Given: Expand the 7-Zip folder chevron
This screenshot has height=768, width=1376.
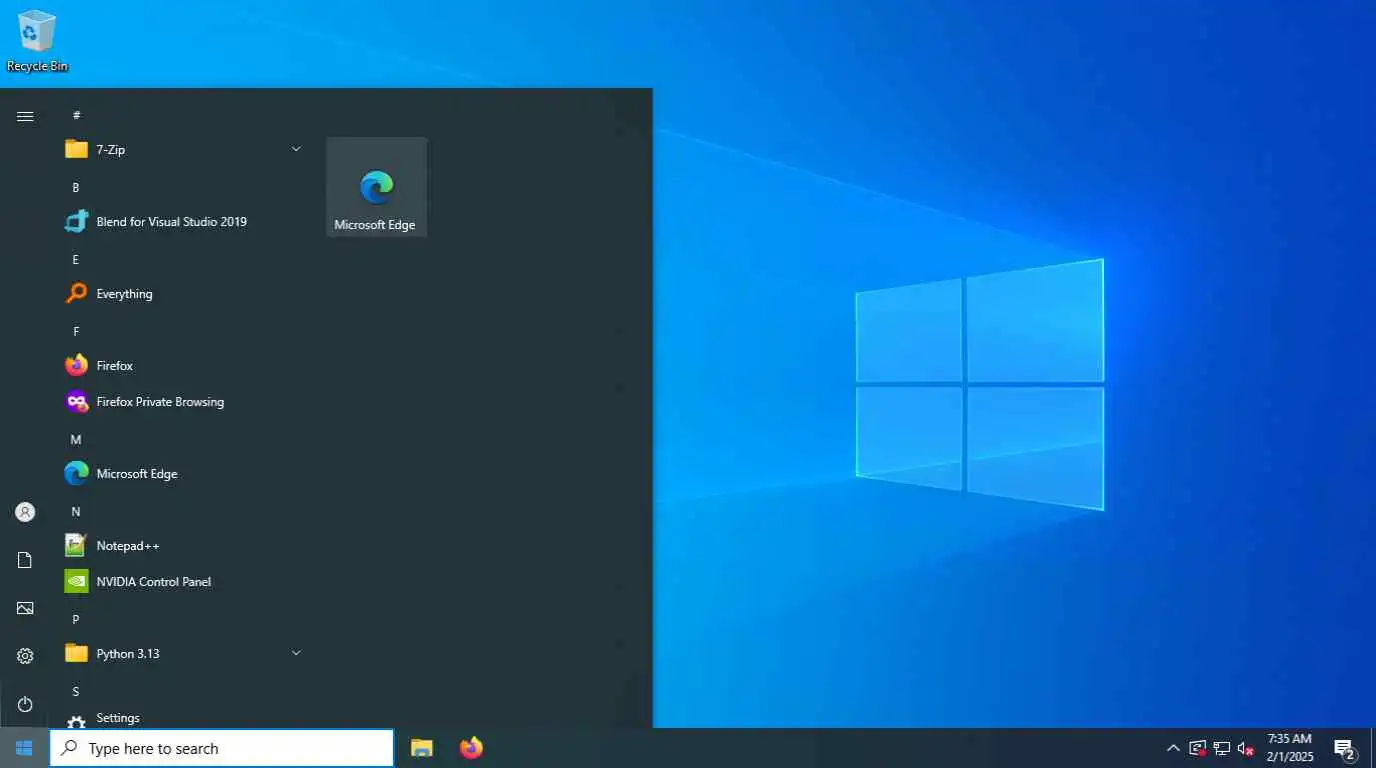Looking at the screenshot, I should [296, 149].
